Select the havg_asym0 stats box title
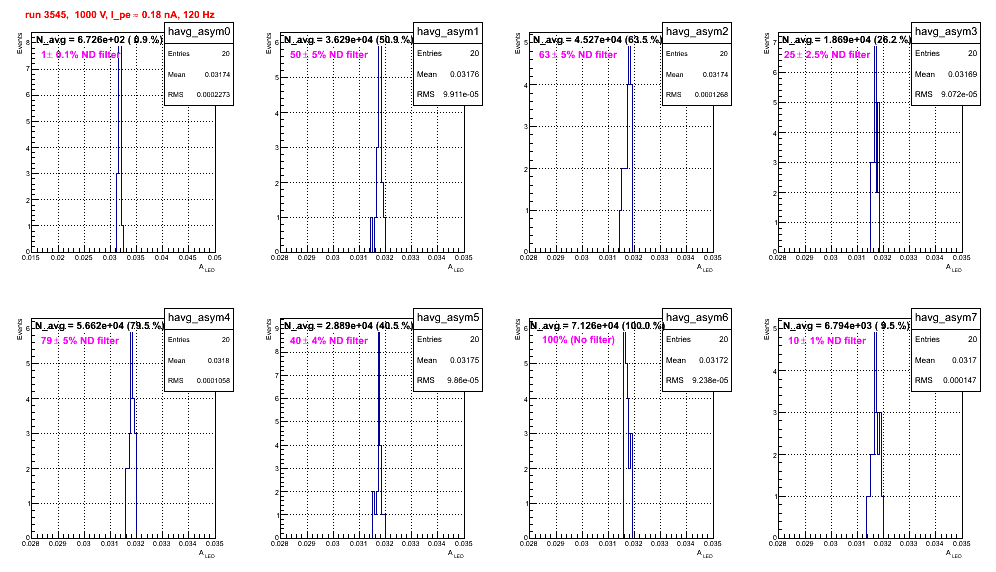This screenshot has width=996, height=572. [x=199, y=32]
